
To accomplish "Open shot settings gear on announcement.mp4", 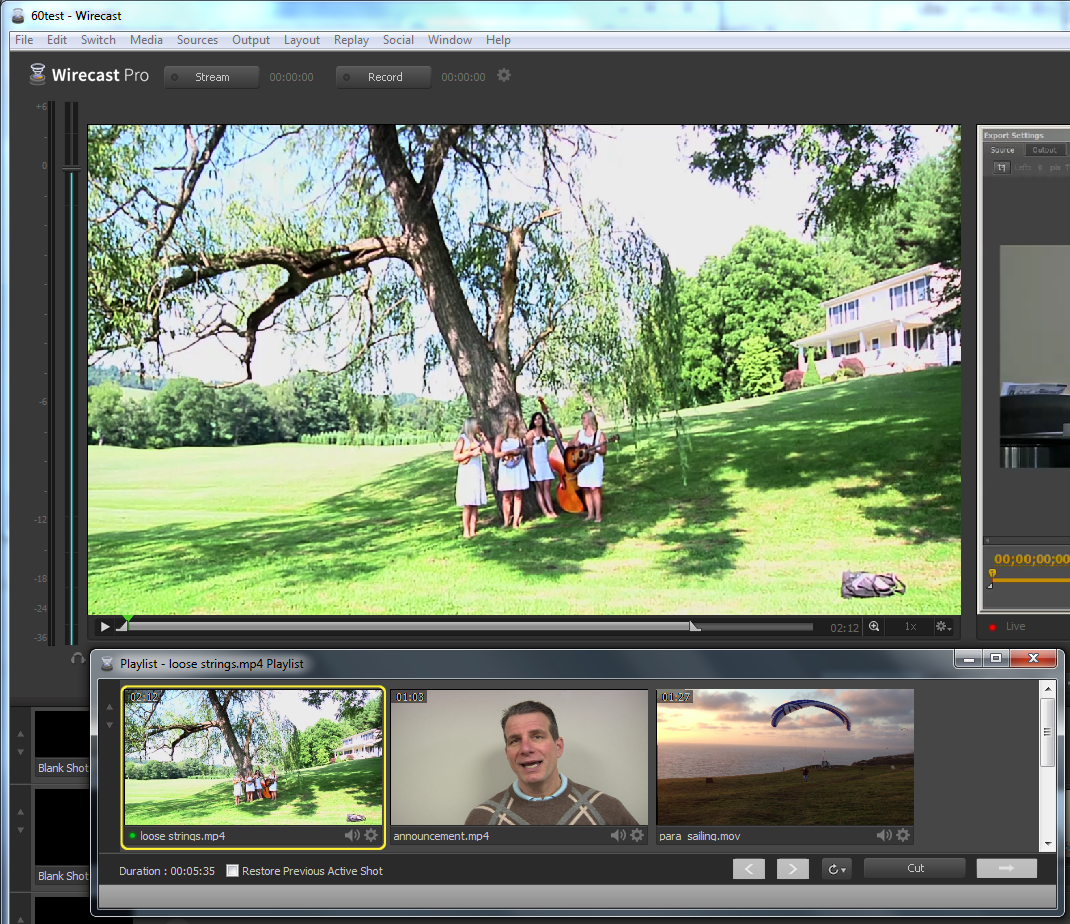I will point(637,835).
